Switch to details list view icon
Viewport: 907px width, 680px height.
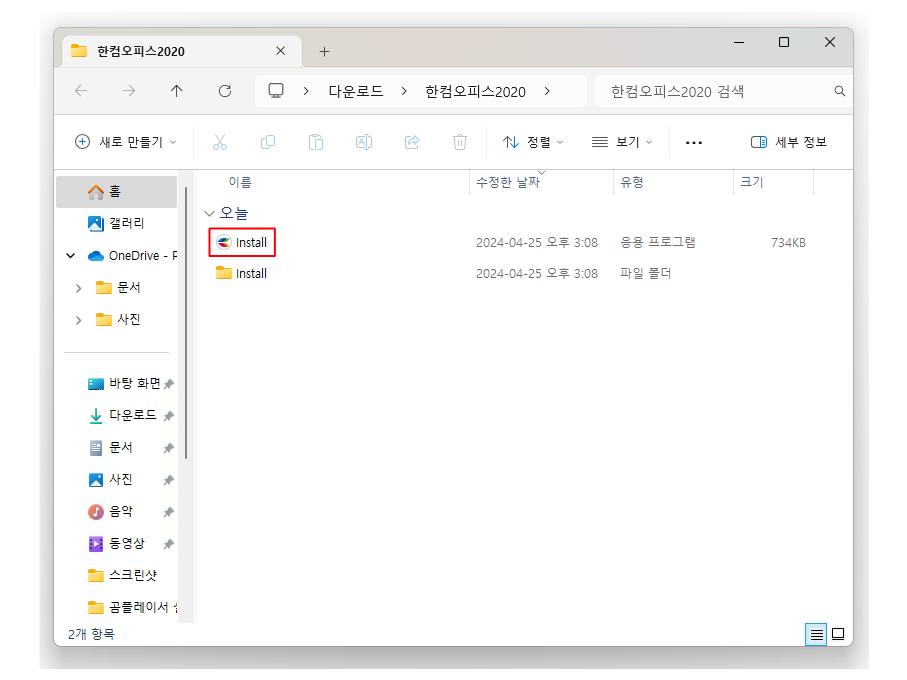click(x=816, y=635)
